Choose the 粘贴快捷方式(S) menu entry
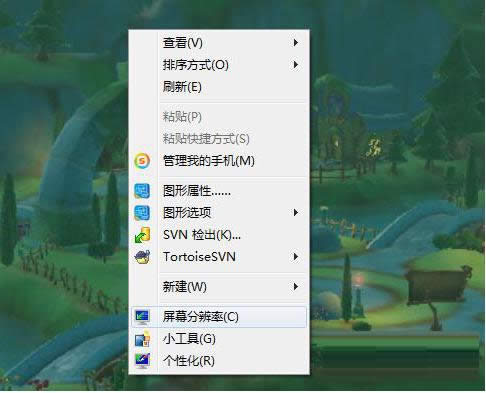This screenshot has width=486, height=393. 219,139
